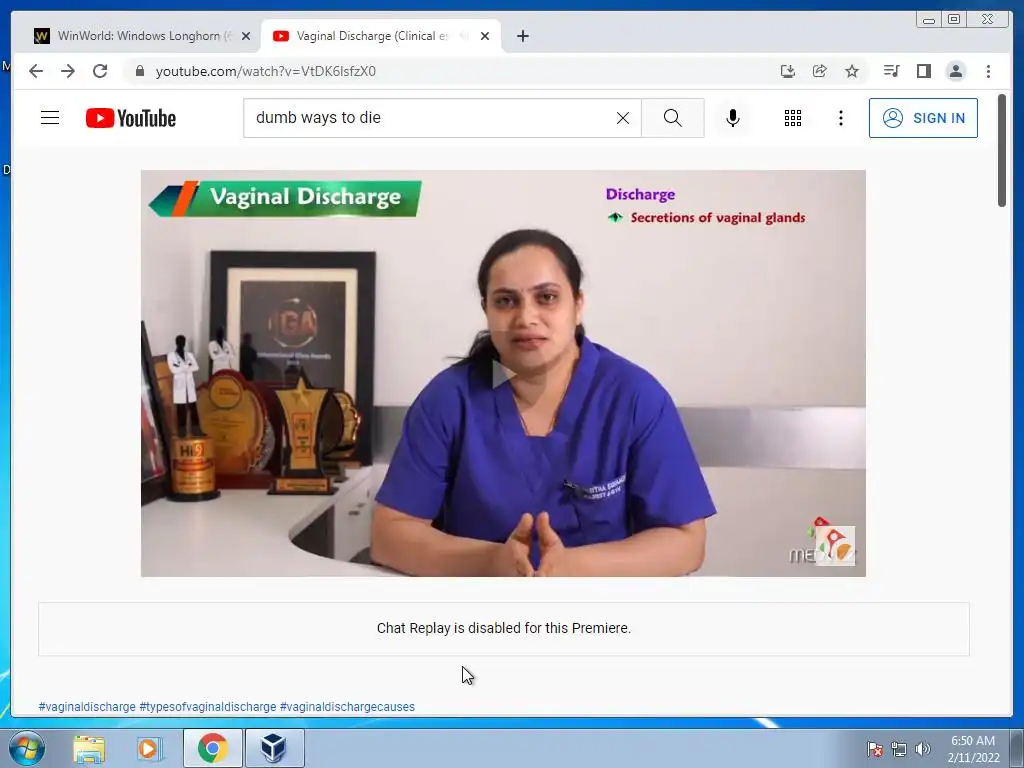Restore down the Chrome window

(x=954, y=20)
